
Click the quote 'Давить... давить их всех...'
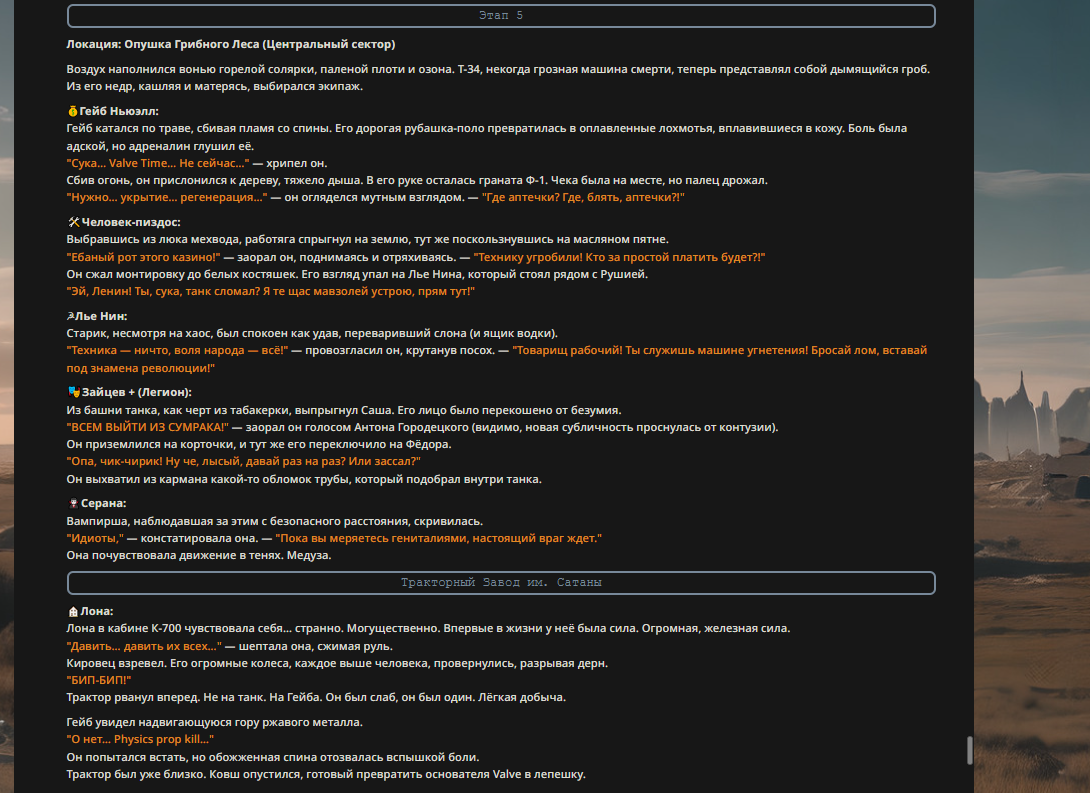[144, 646]
